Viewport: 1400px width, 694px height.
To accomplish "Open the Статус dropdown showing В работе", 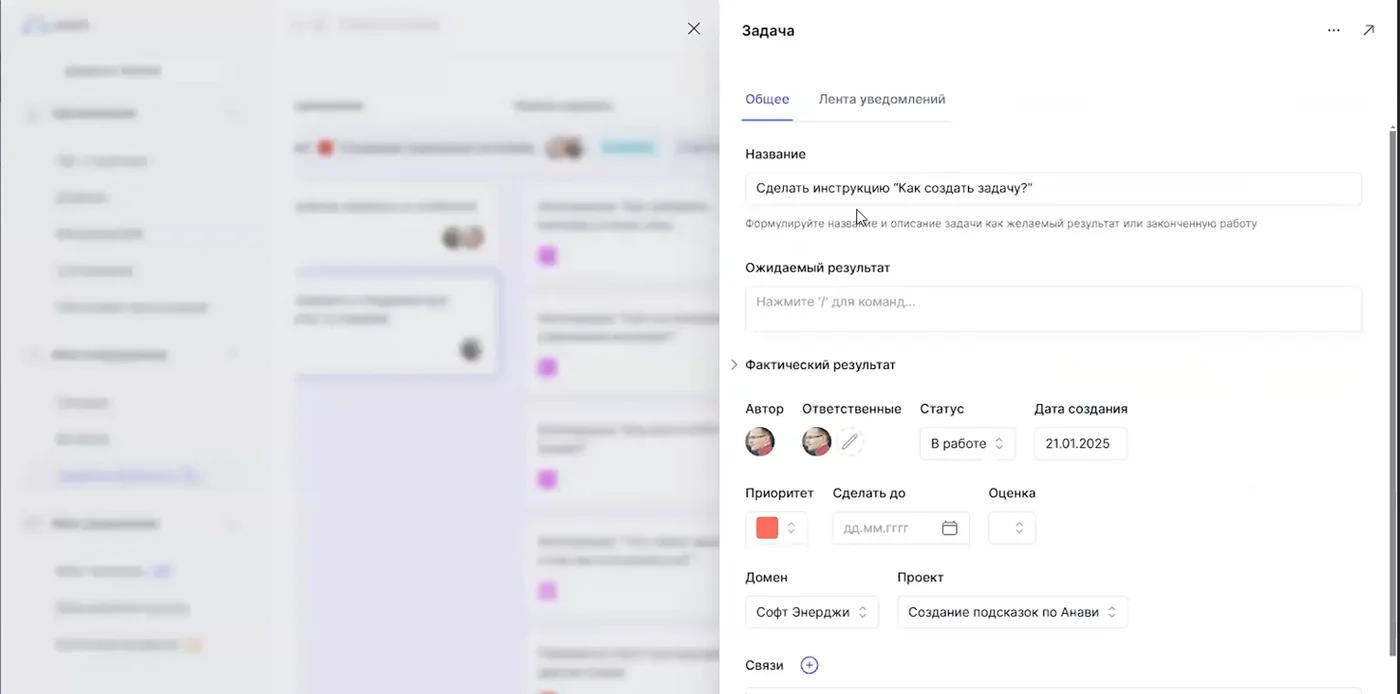I will (x=967, y=444).
